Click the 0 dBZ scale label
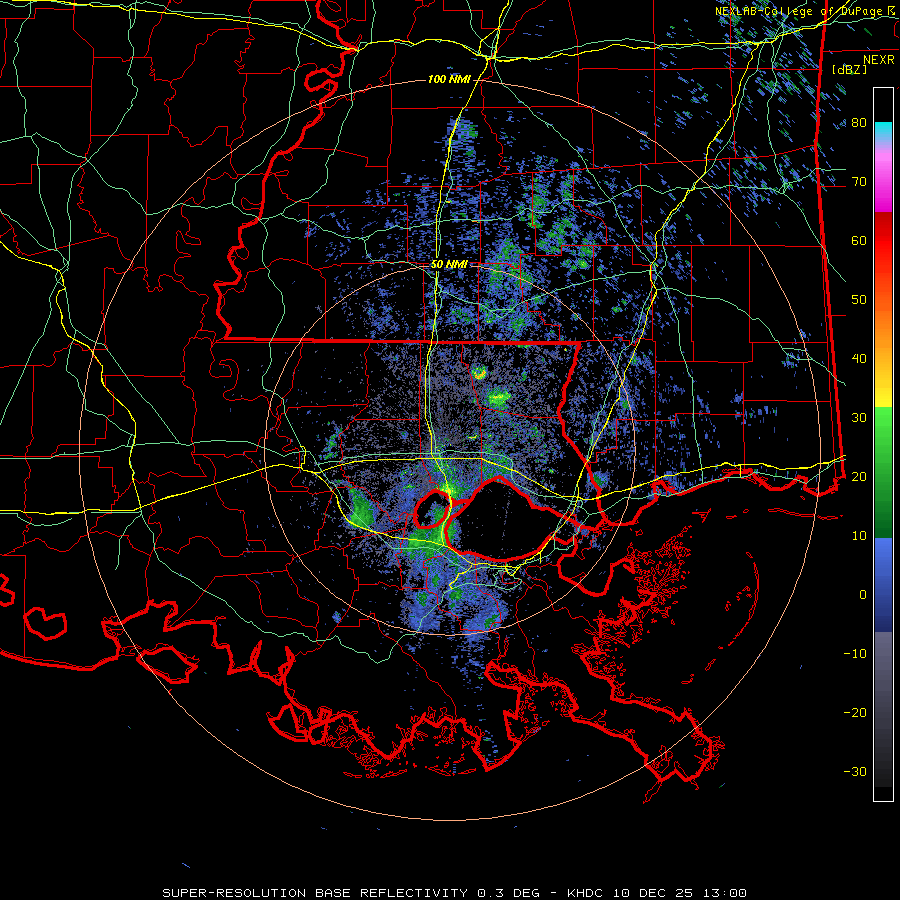Viewport: 900px width, 900px height. click(x=863, y=595)
